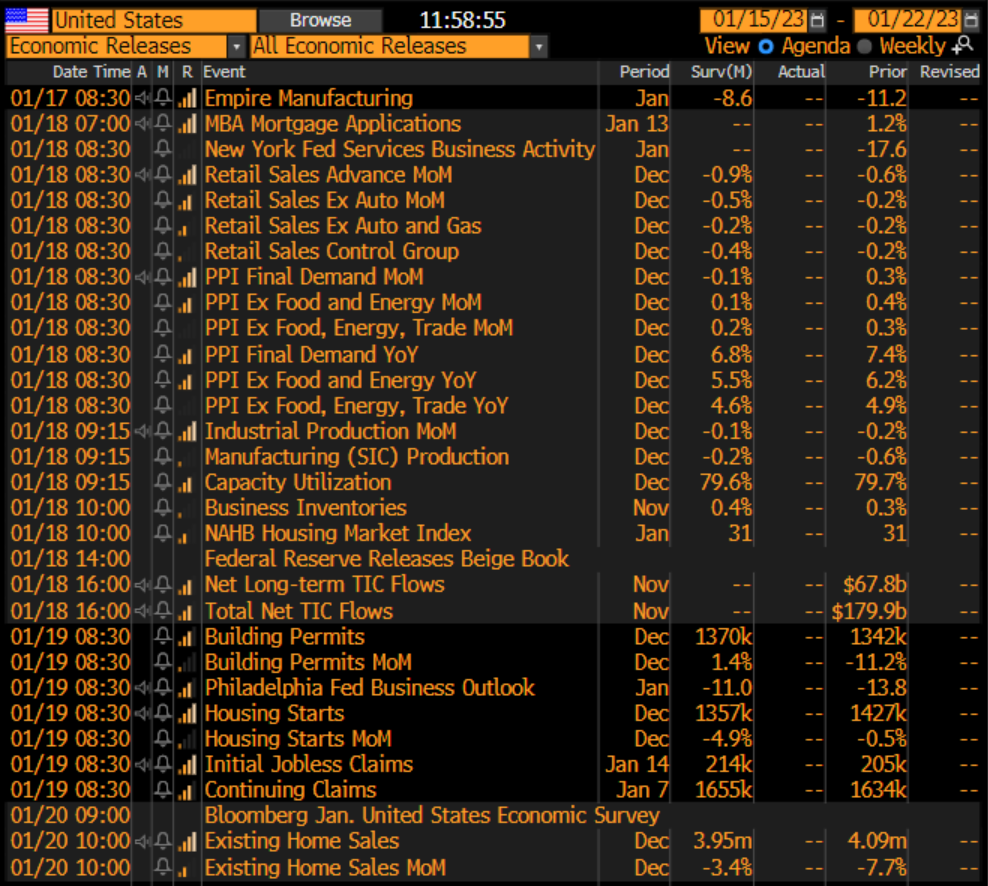Select Retail Sales Ex Auto and Gas row

pyautogui.click(x=494, y=226)
